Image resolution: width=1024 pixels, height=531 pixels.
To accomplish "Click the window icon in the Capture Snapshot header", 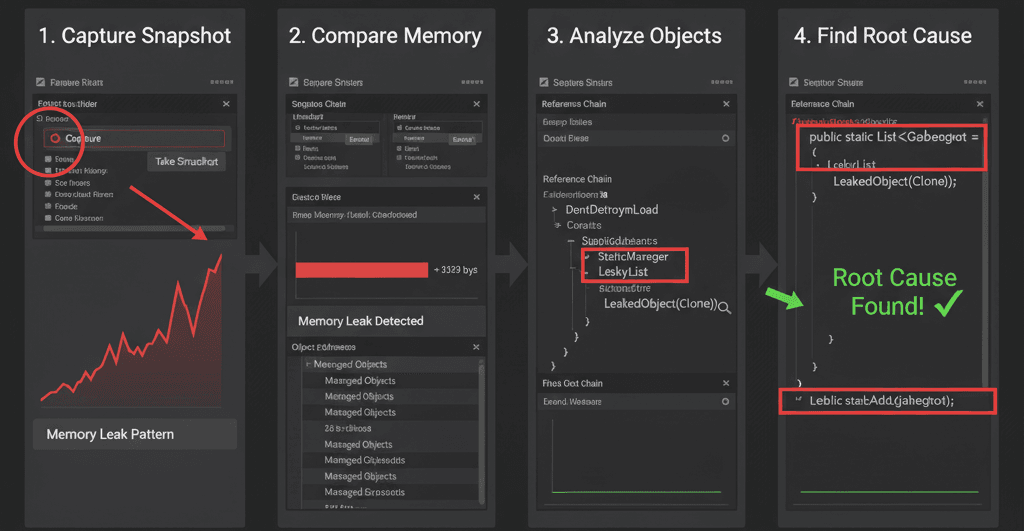I will [x=40, y=82].
